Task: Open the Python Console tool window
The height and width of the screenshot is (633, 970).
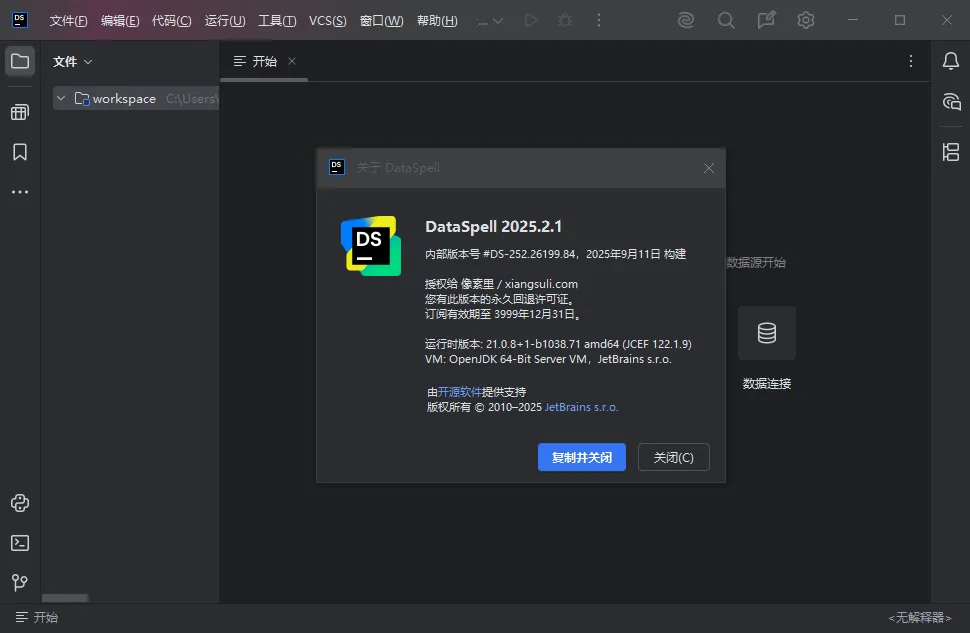Action: pyautogui.click(x=19, y=503)
